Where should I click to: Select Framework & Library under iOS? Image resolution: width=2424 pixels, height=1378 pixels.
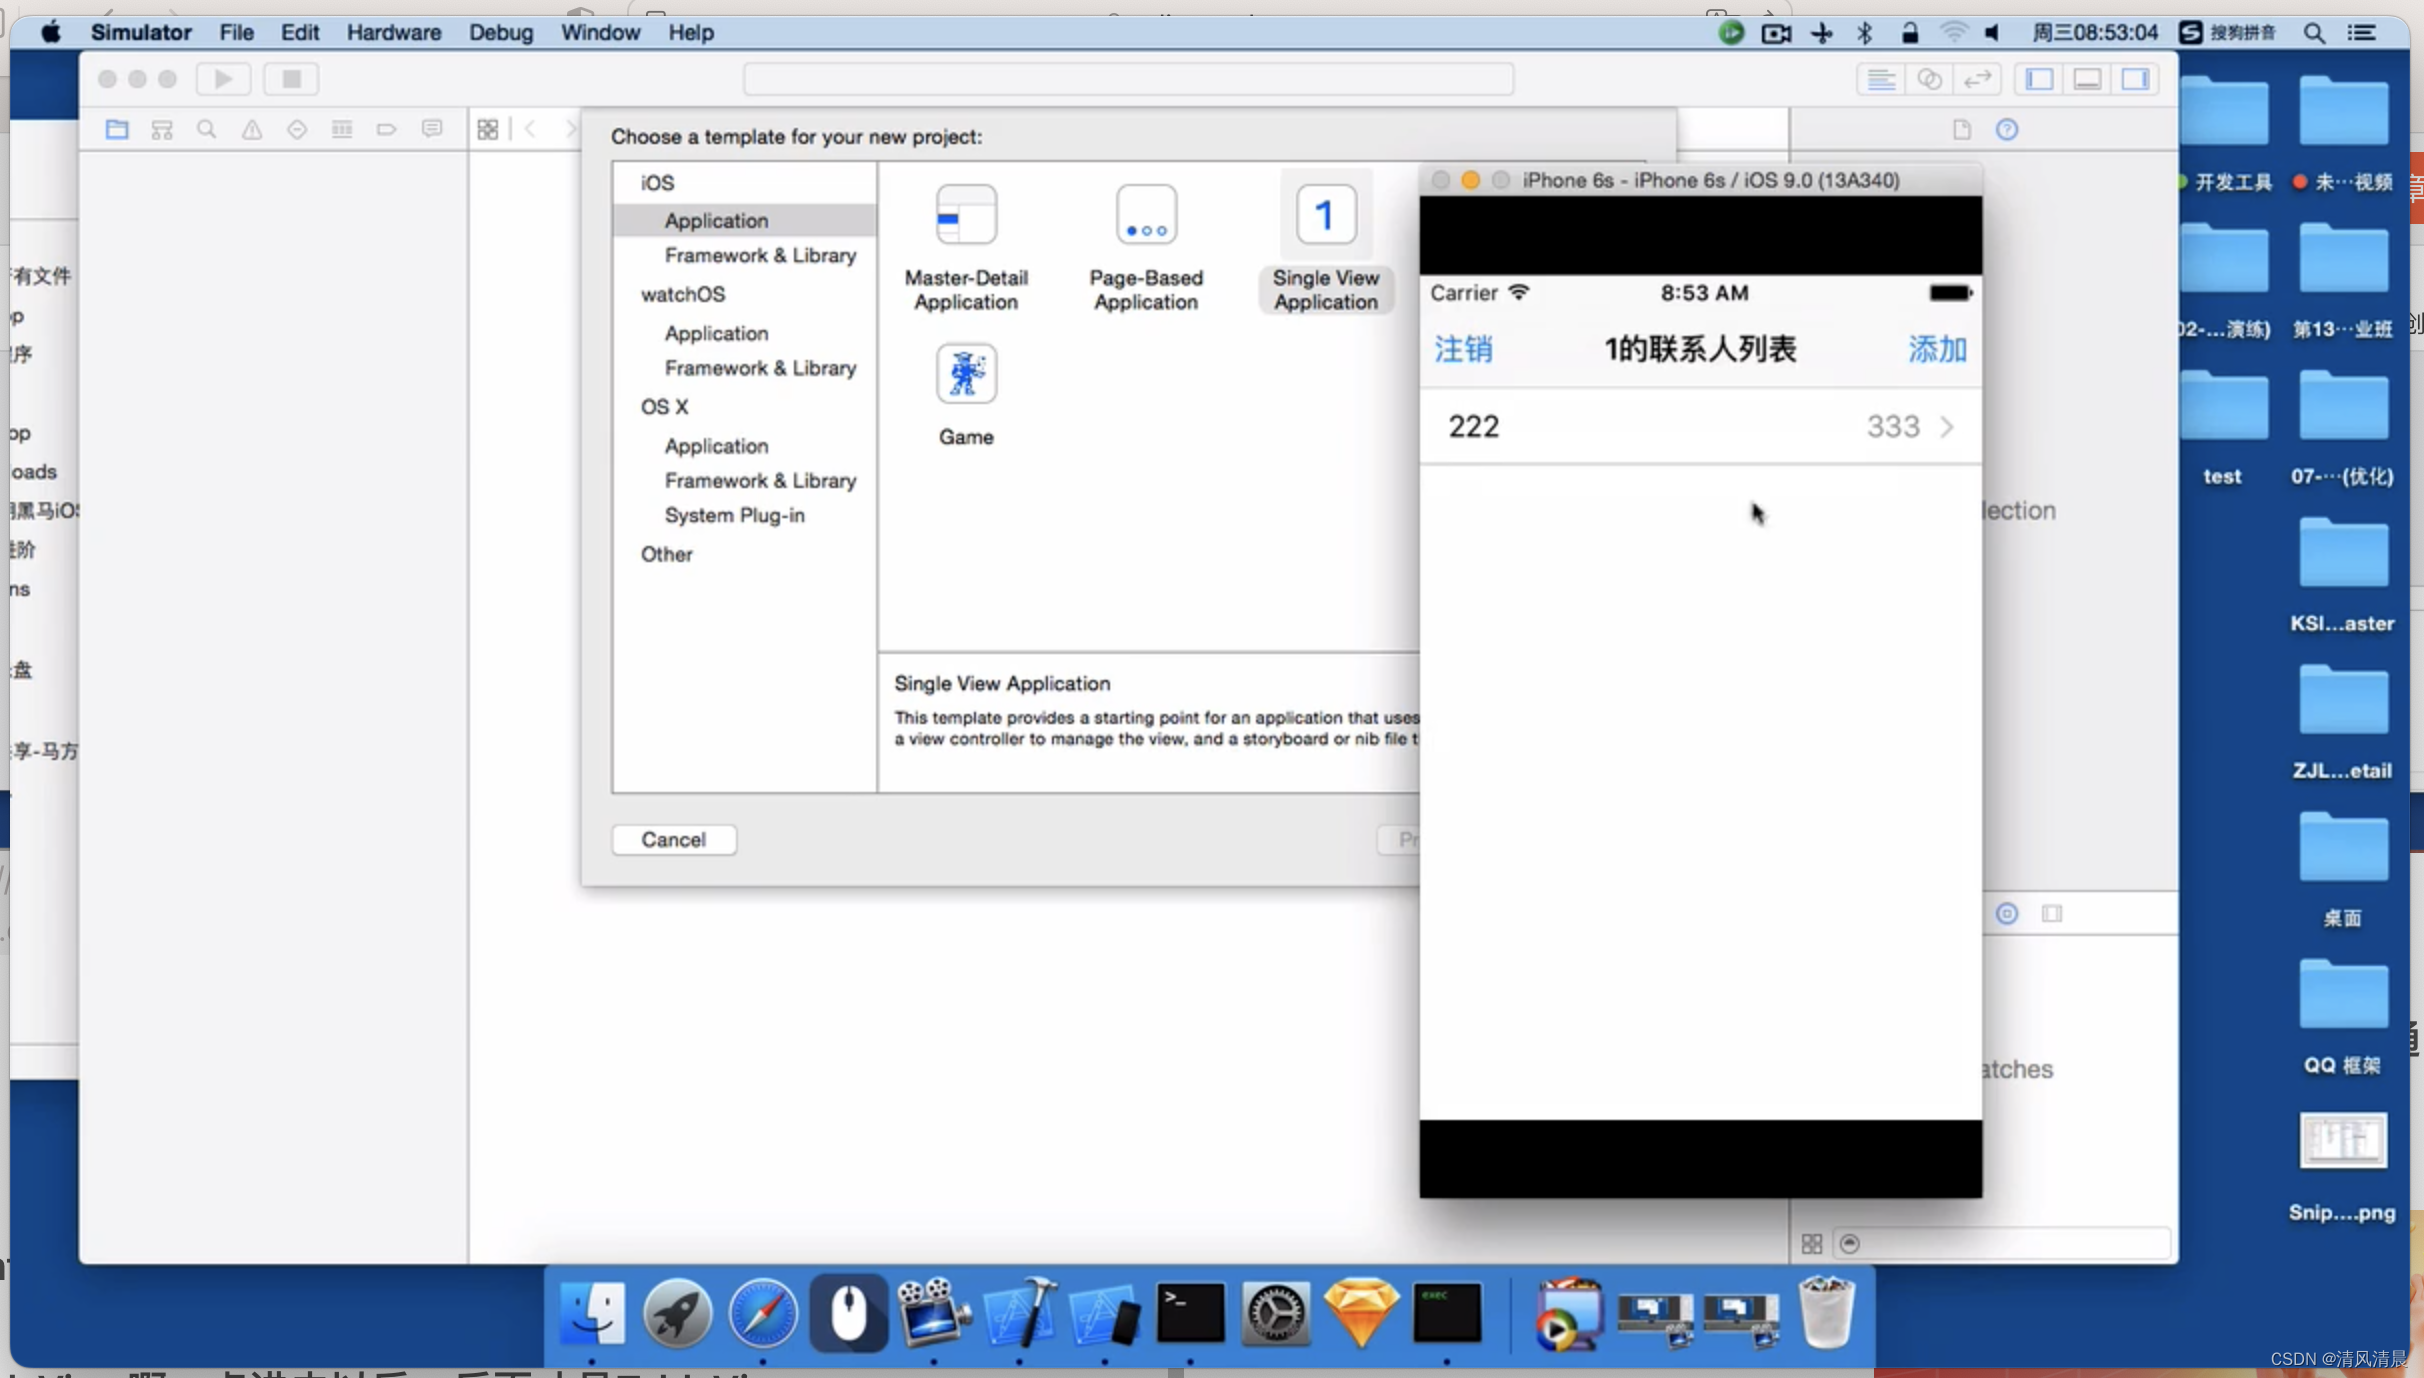pyautogui.click(x=760, y=255)
